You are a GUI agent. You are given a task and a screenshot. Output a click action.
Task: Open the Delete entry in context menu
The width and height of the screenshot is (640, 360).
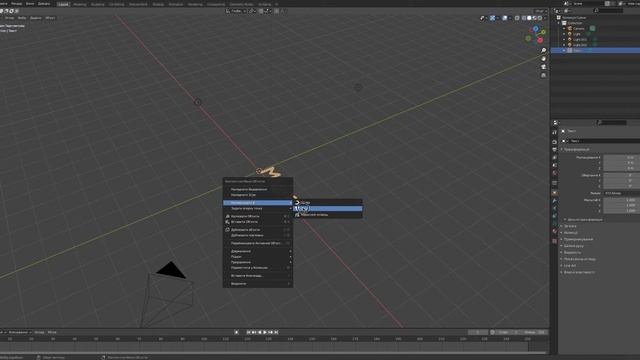(x=258, y=284)
